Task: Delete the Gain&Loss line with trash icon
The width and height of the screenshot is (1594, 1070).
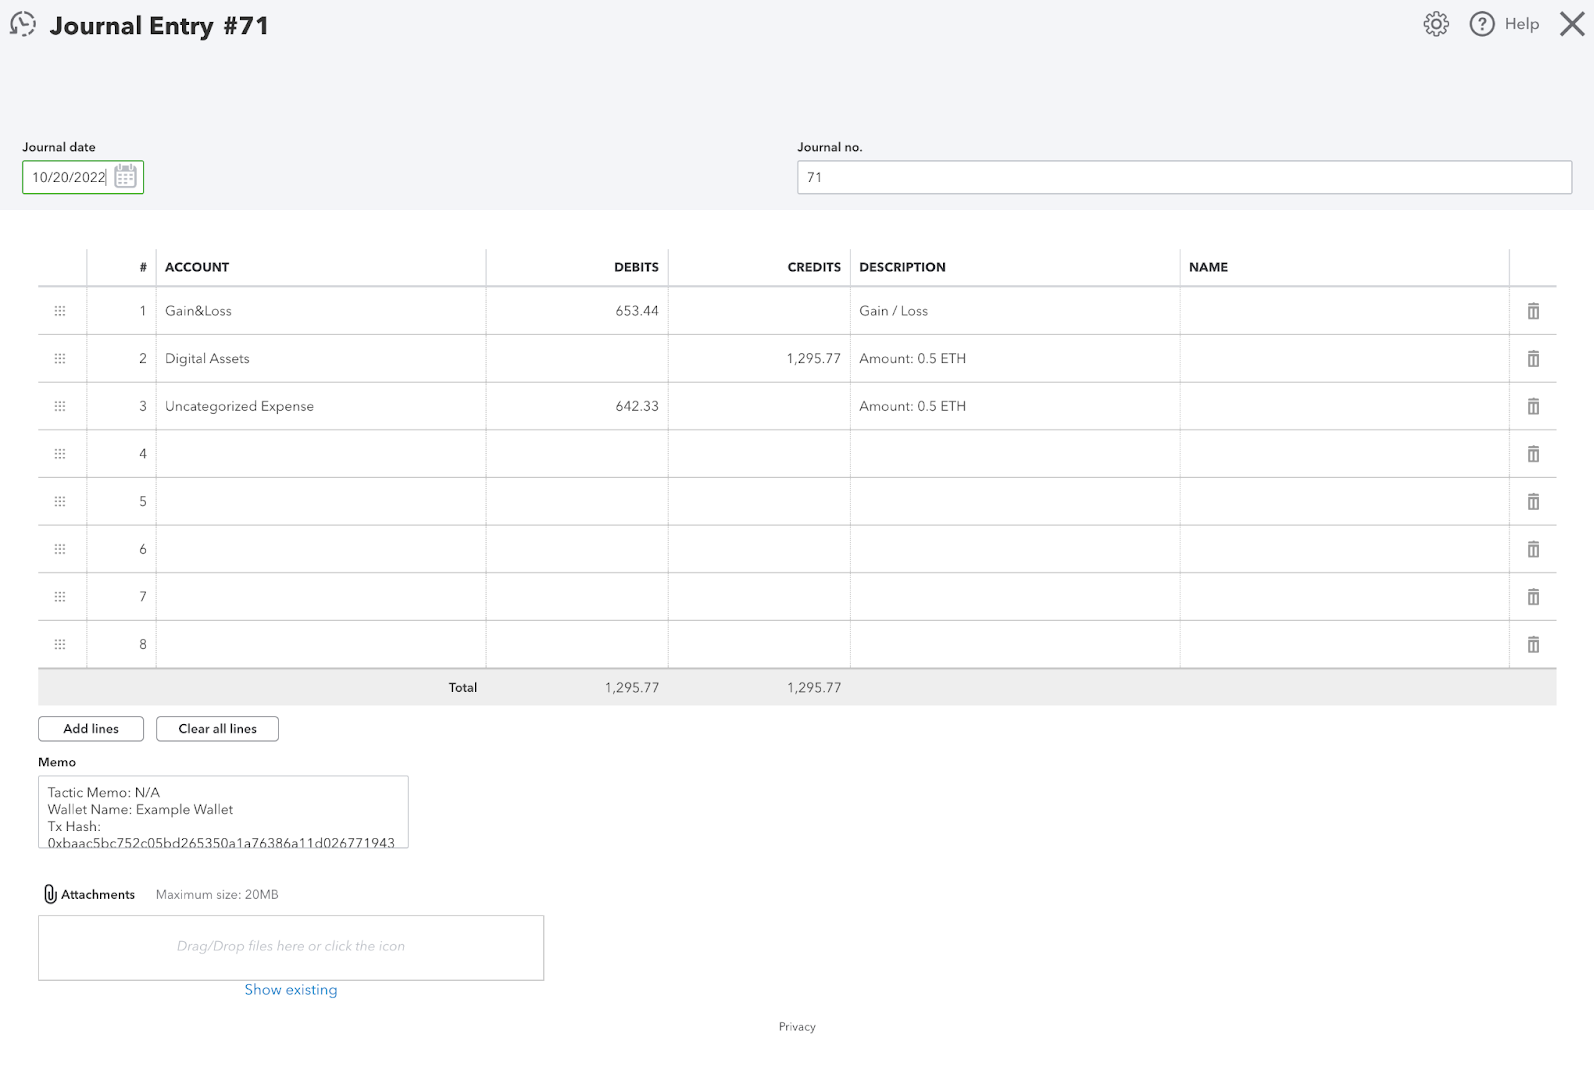Action: click(1533, 311)
